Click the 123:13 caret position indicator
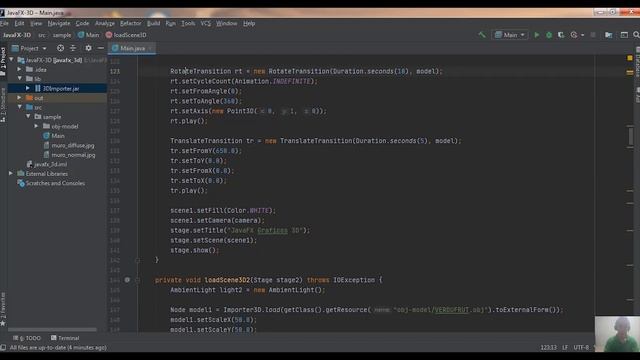 548,348
